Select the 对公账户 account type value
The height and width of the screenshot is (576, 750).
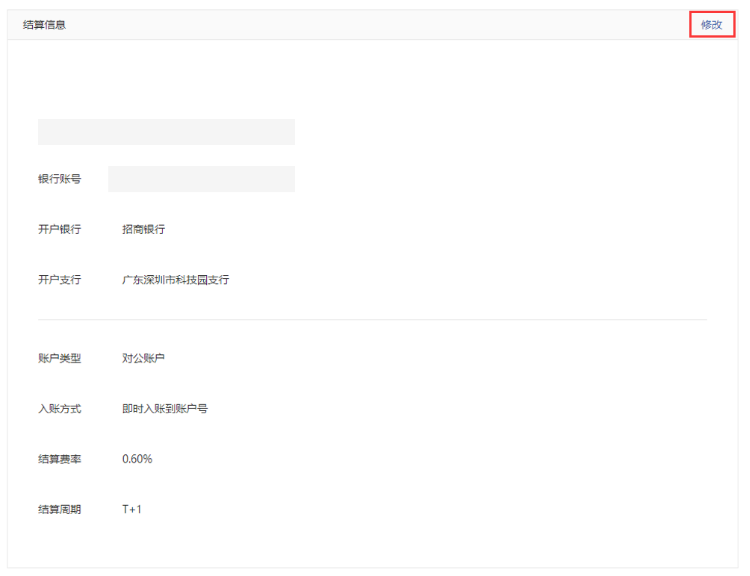(x=143, y=358)
